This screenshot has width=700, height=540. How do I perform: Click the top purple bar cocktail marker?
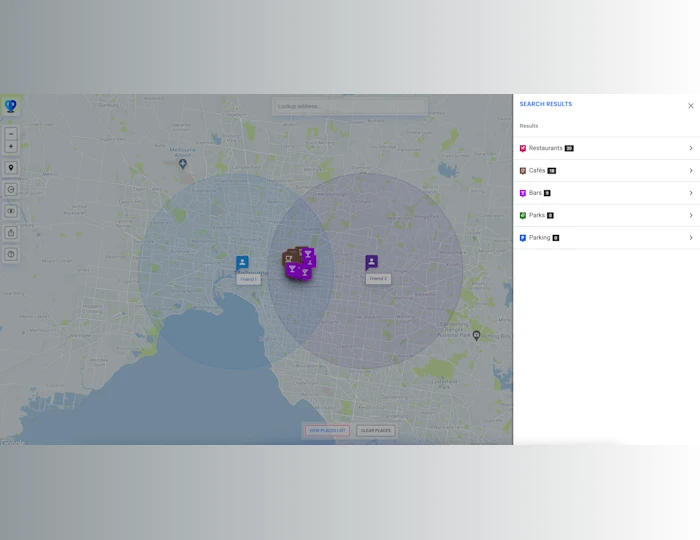pyautogui.click(x=308, y=254)
